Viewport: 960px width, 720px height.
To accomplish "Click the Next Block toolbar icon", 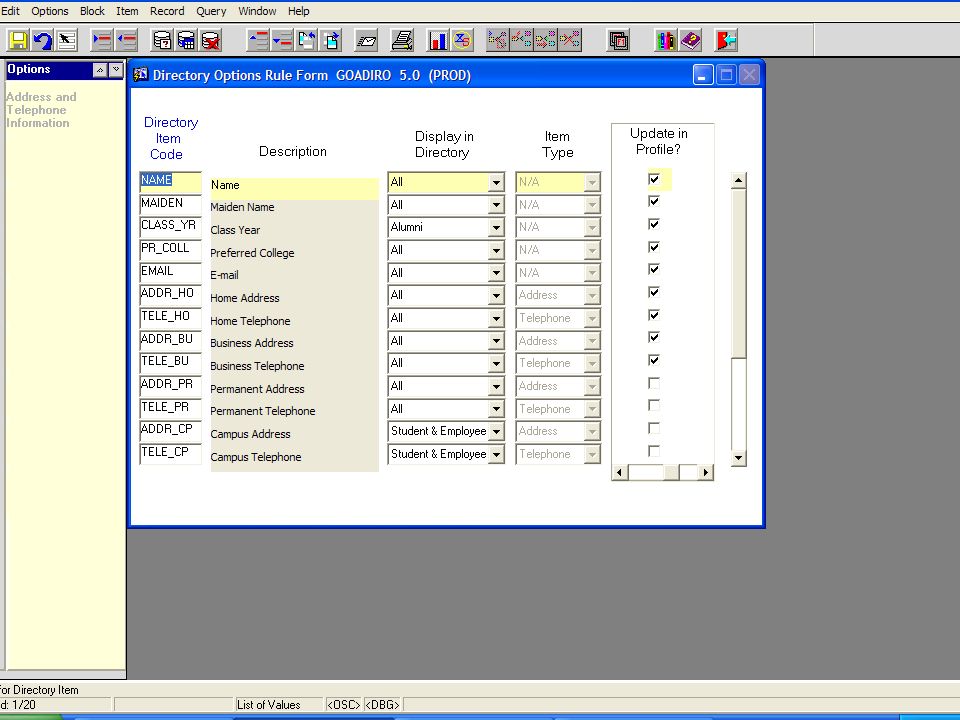I will tap(331, 41).
